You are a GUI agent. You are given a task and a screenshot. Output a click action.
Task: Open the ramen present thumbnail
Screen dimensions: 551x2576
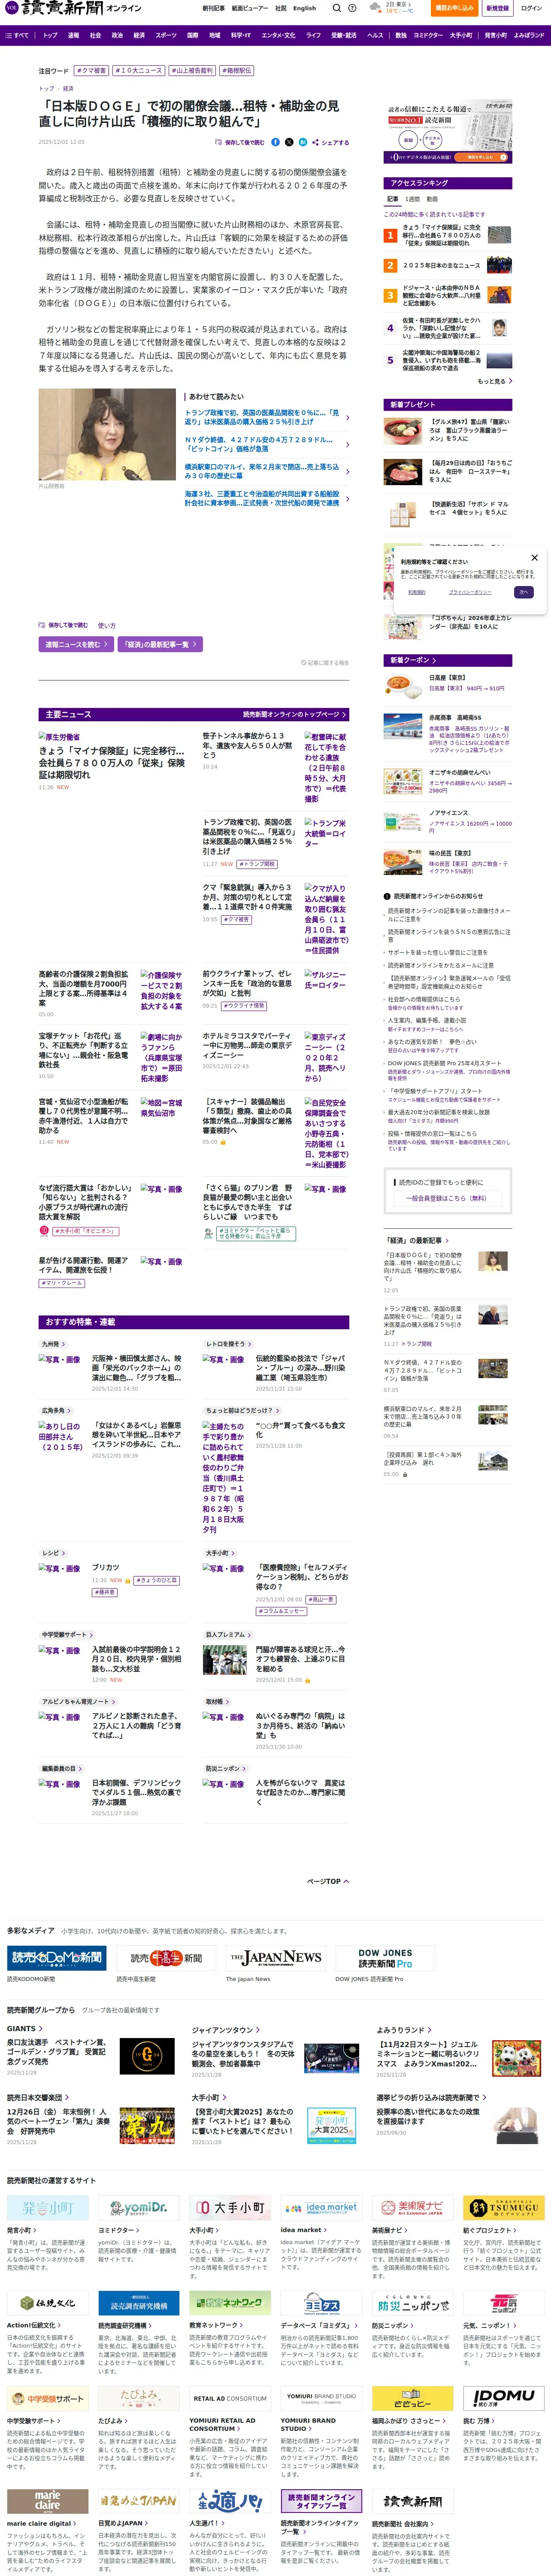click(x=403, y=430)
